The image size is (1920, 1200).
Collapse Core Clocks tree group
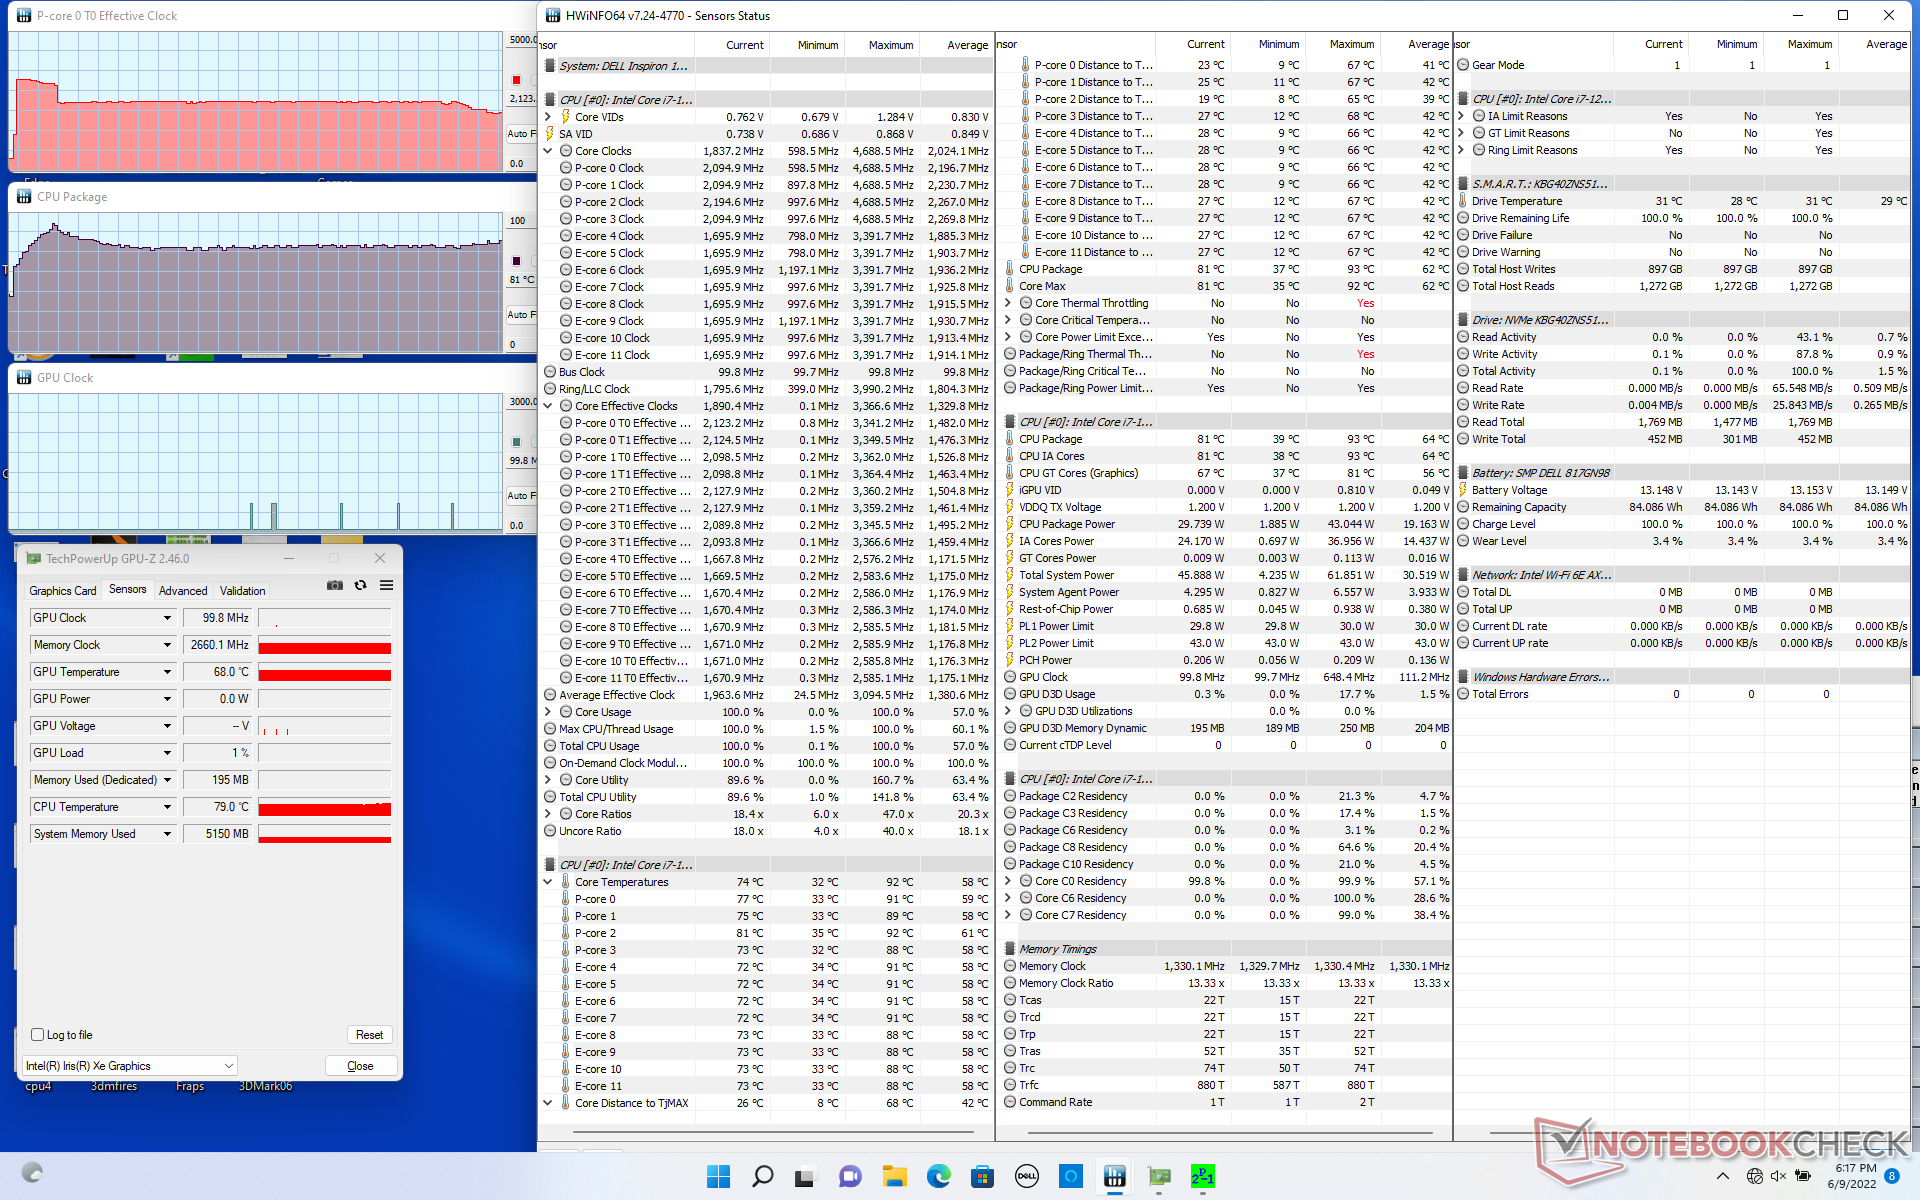coord(548,151)
